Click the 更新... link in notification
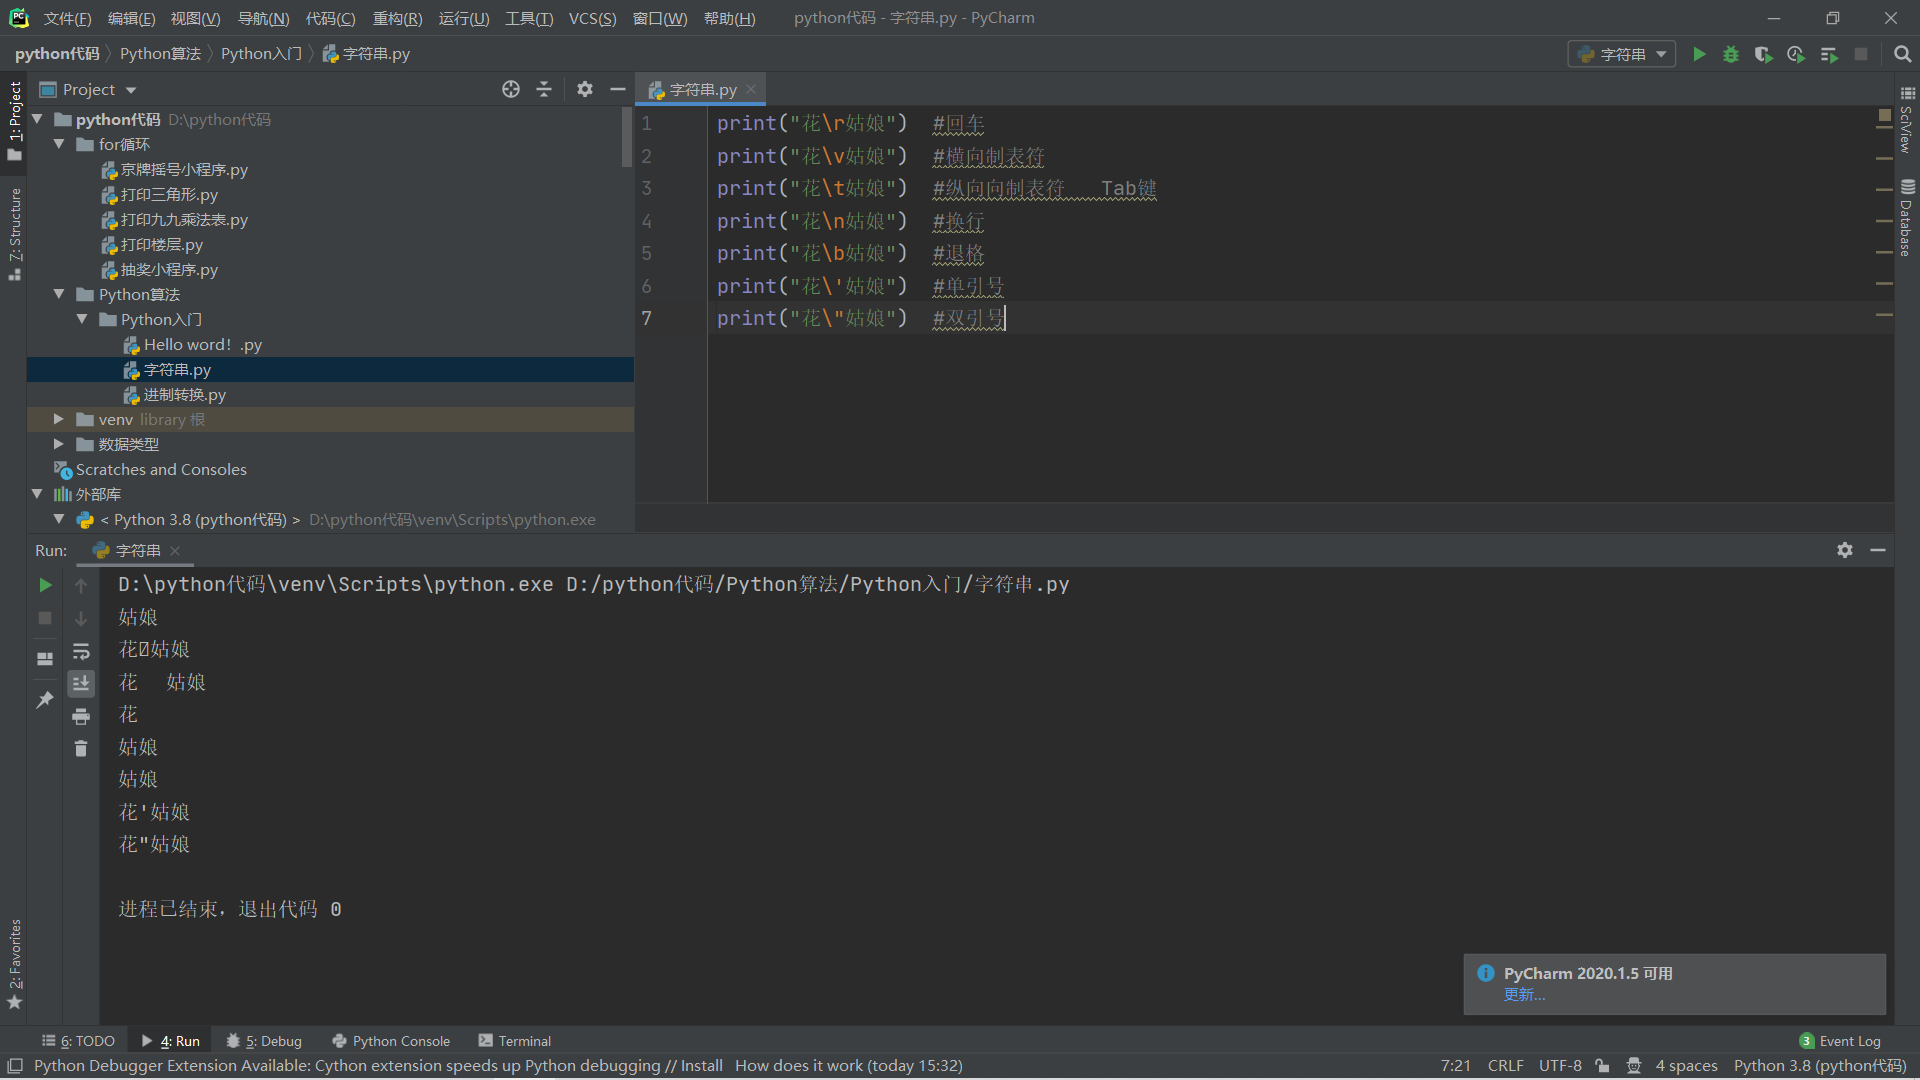This screenshot has height=1080, width=1920. point(1524,995)
